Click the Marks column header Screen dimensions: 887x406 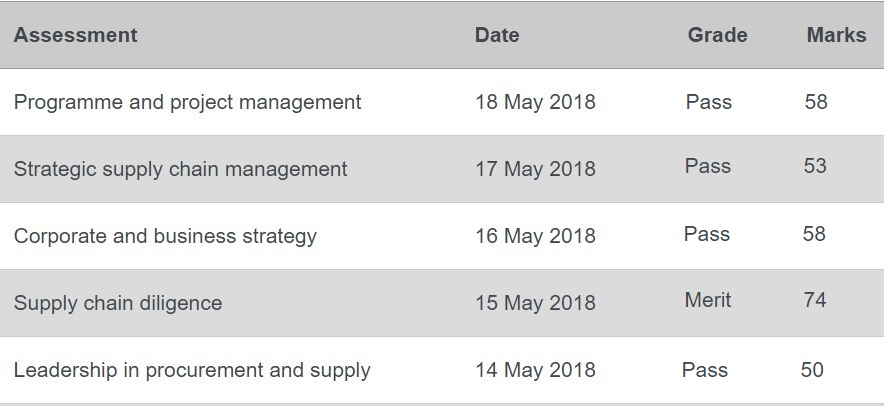point(836,35)
